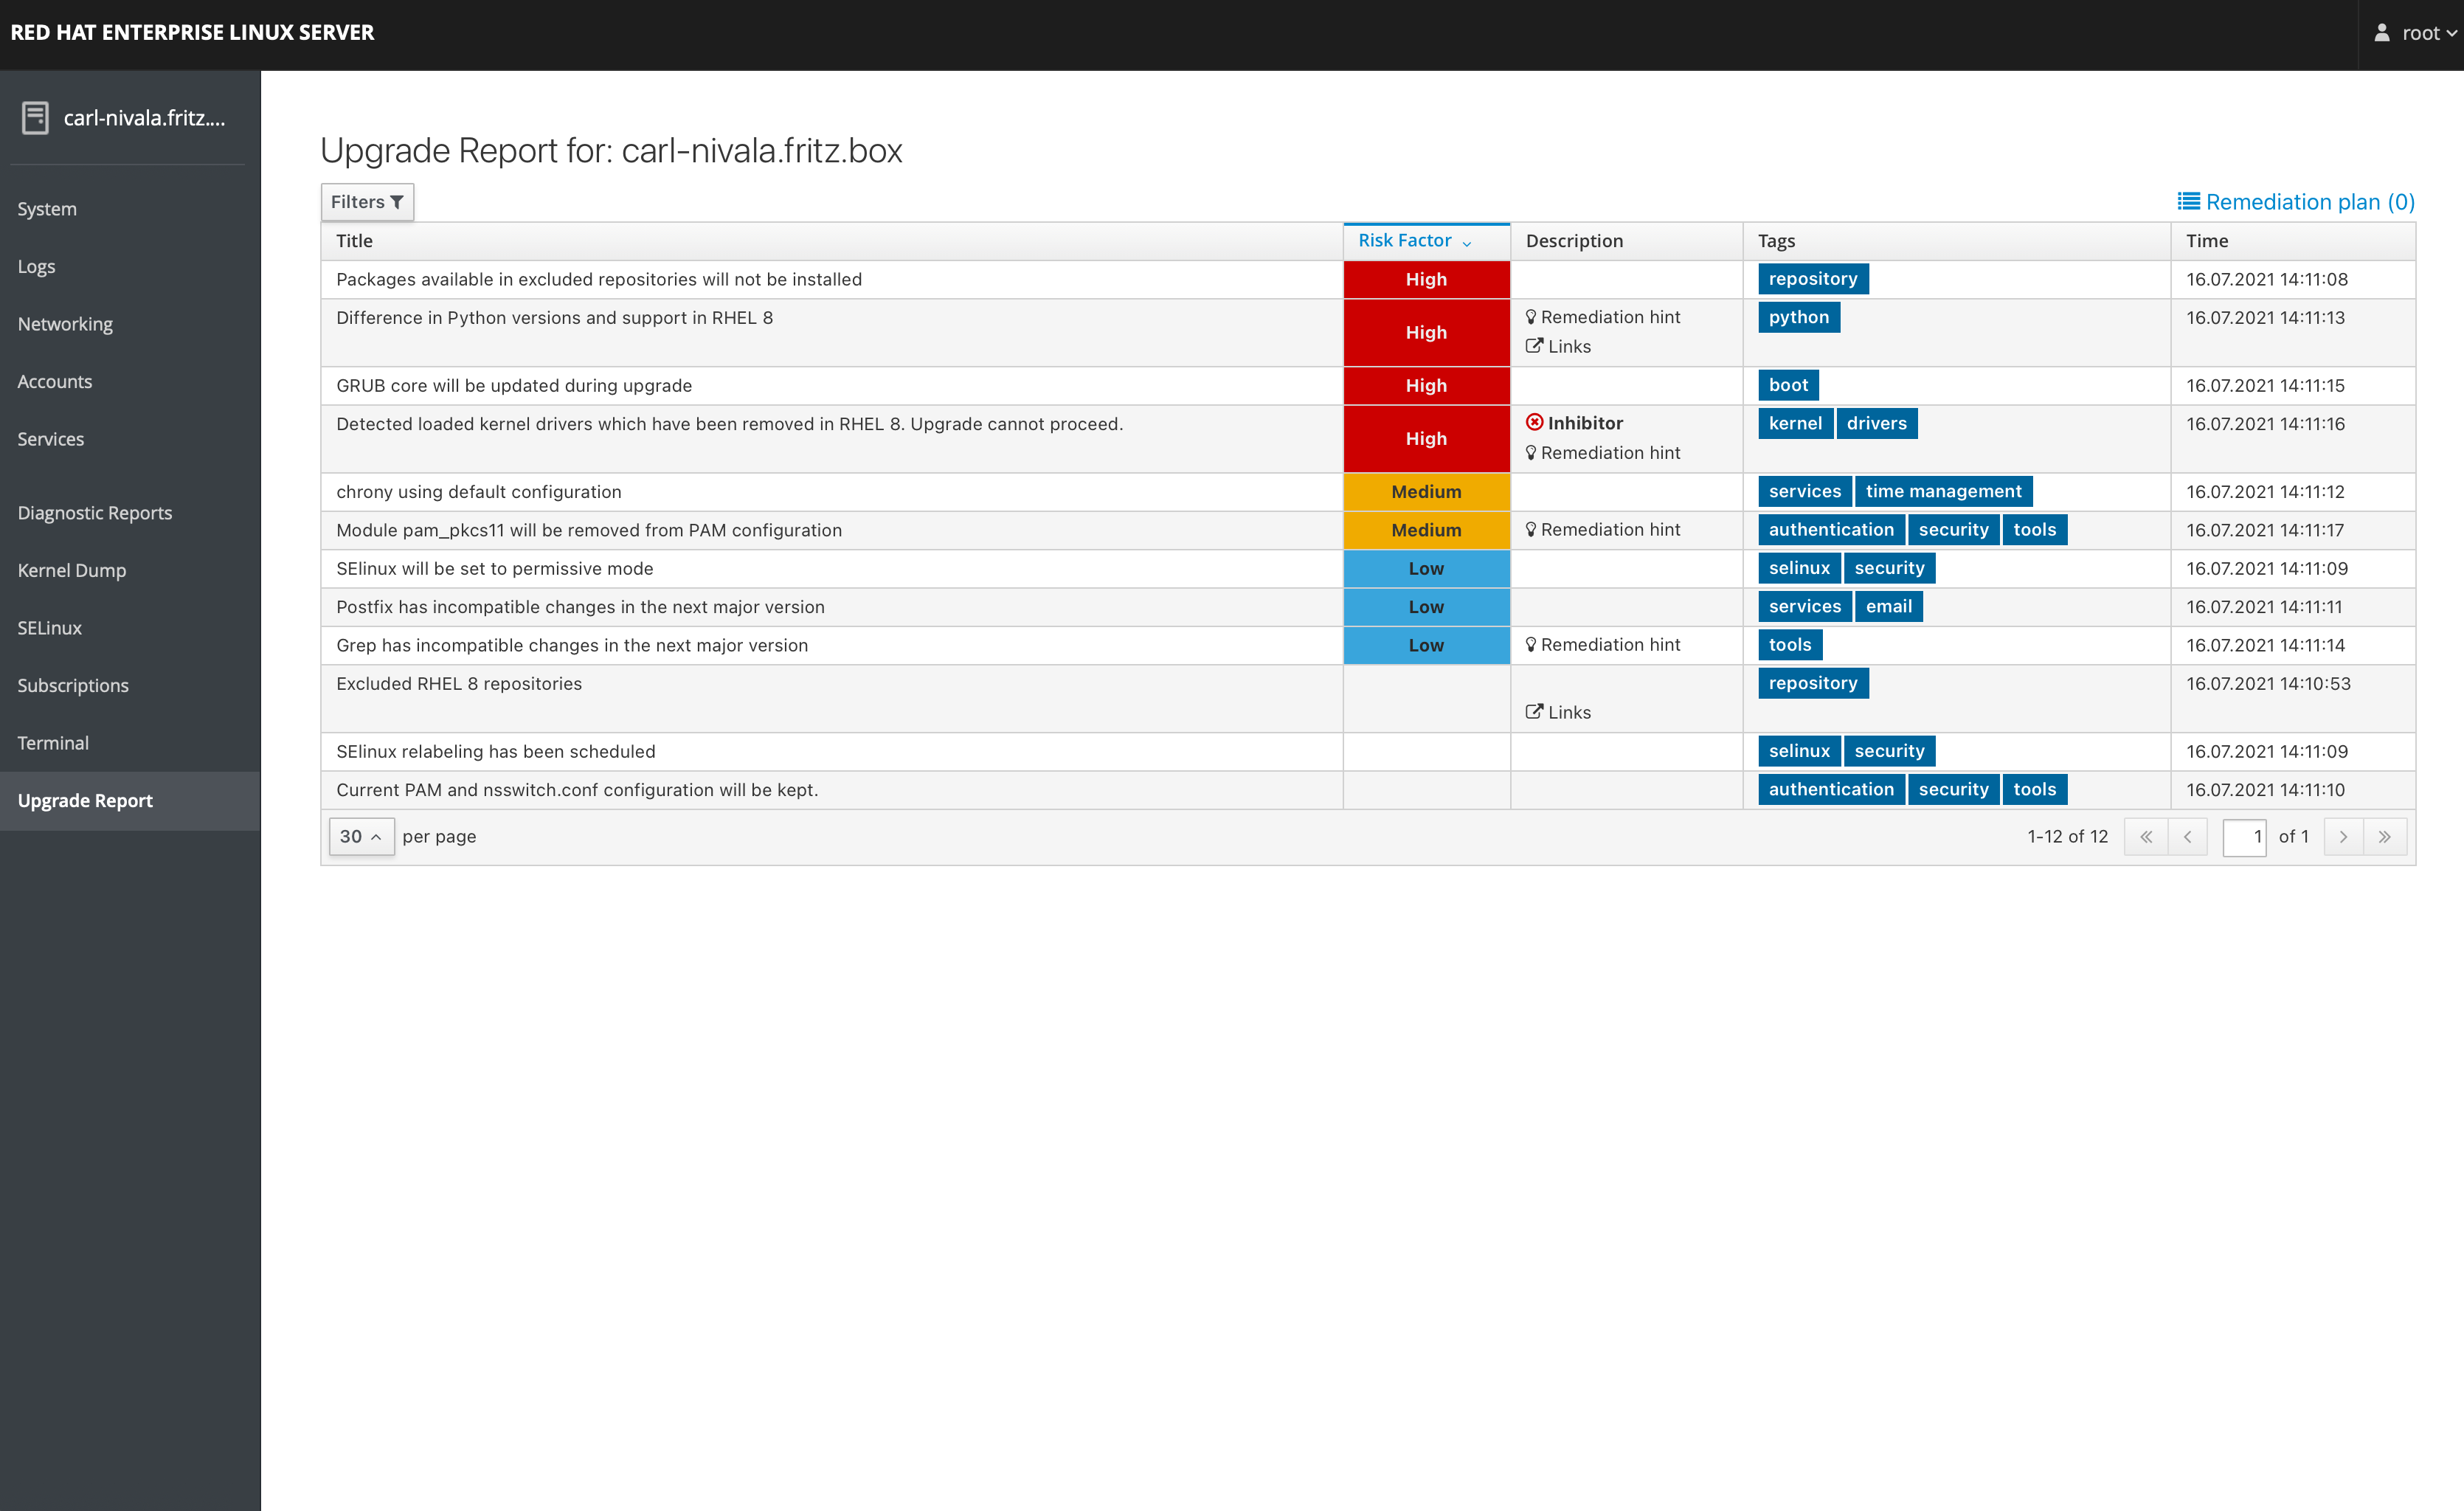Click the page number input field
This screenshot has height=1511, width=2464.
[2244, 837]
